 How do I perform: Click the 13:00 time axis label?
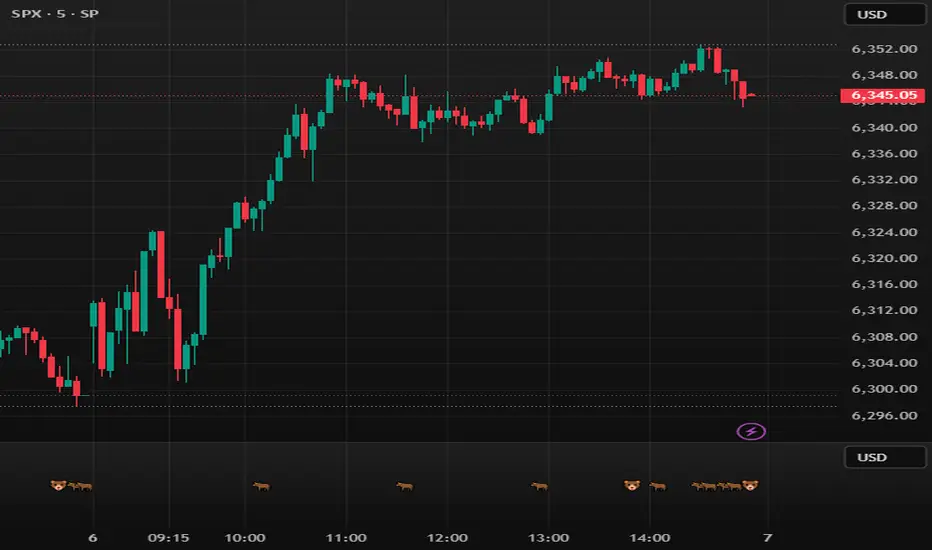click(x=549, y=538)
